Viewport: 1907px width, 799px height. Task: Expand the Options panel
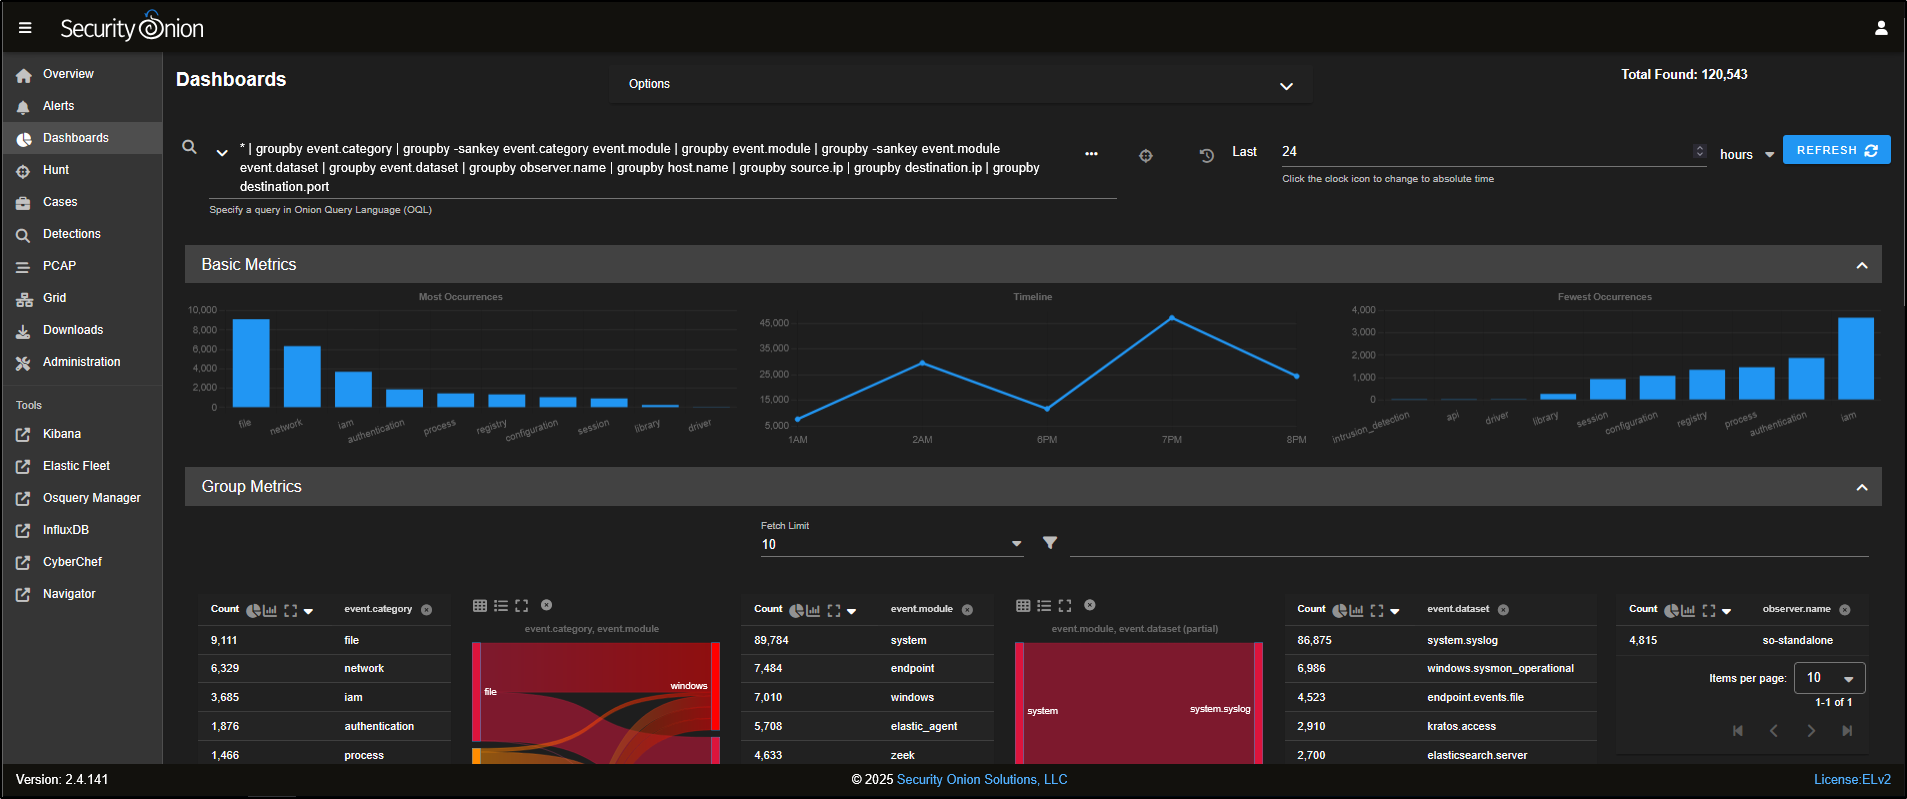pos(1286,86)
